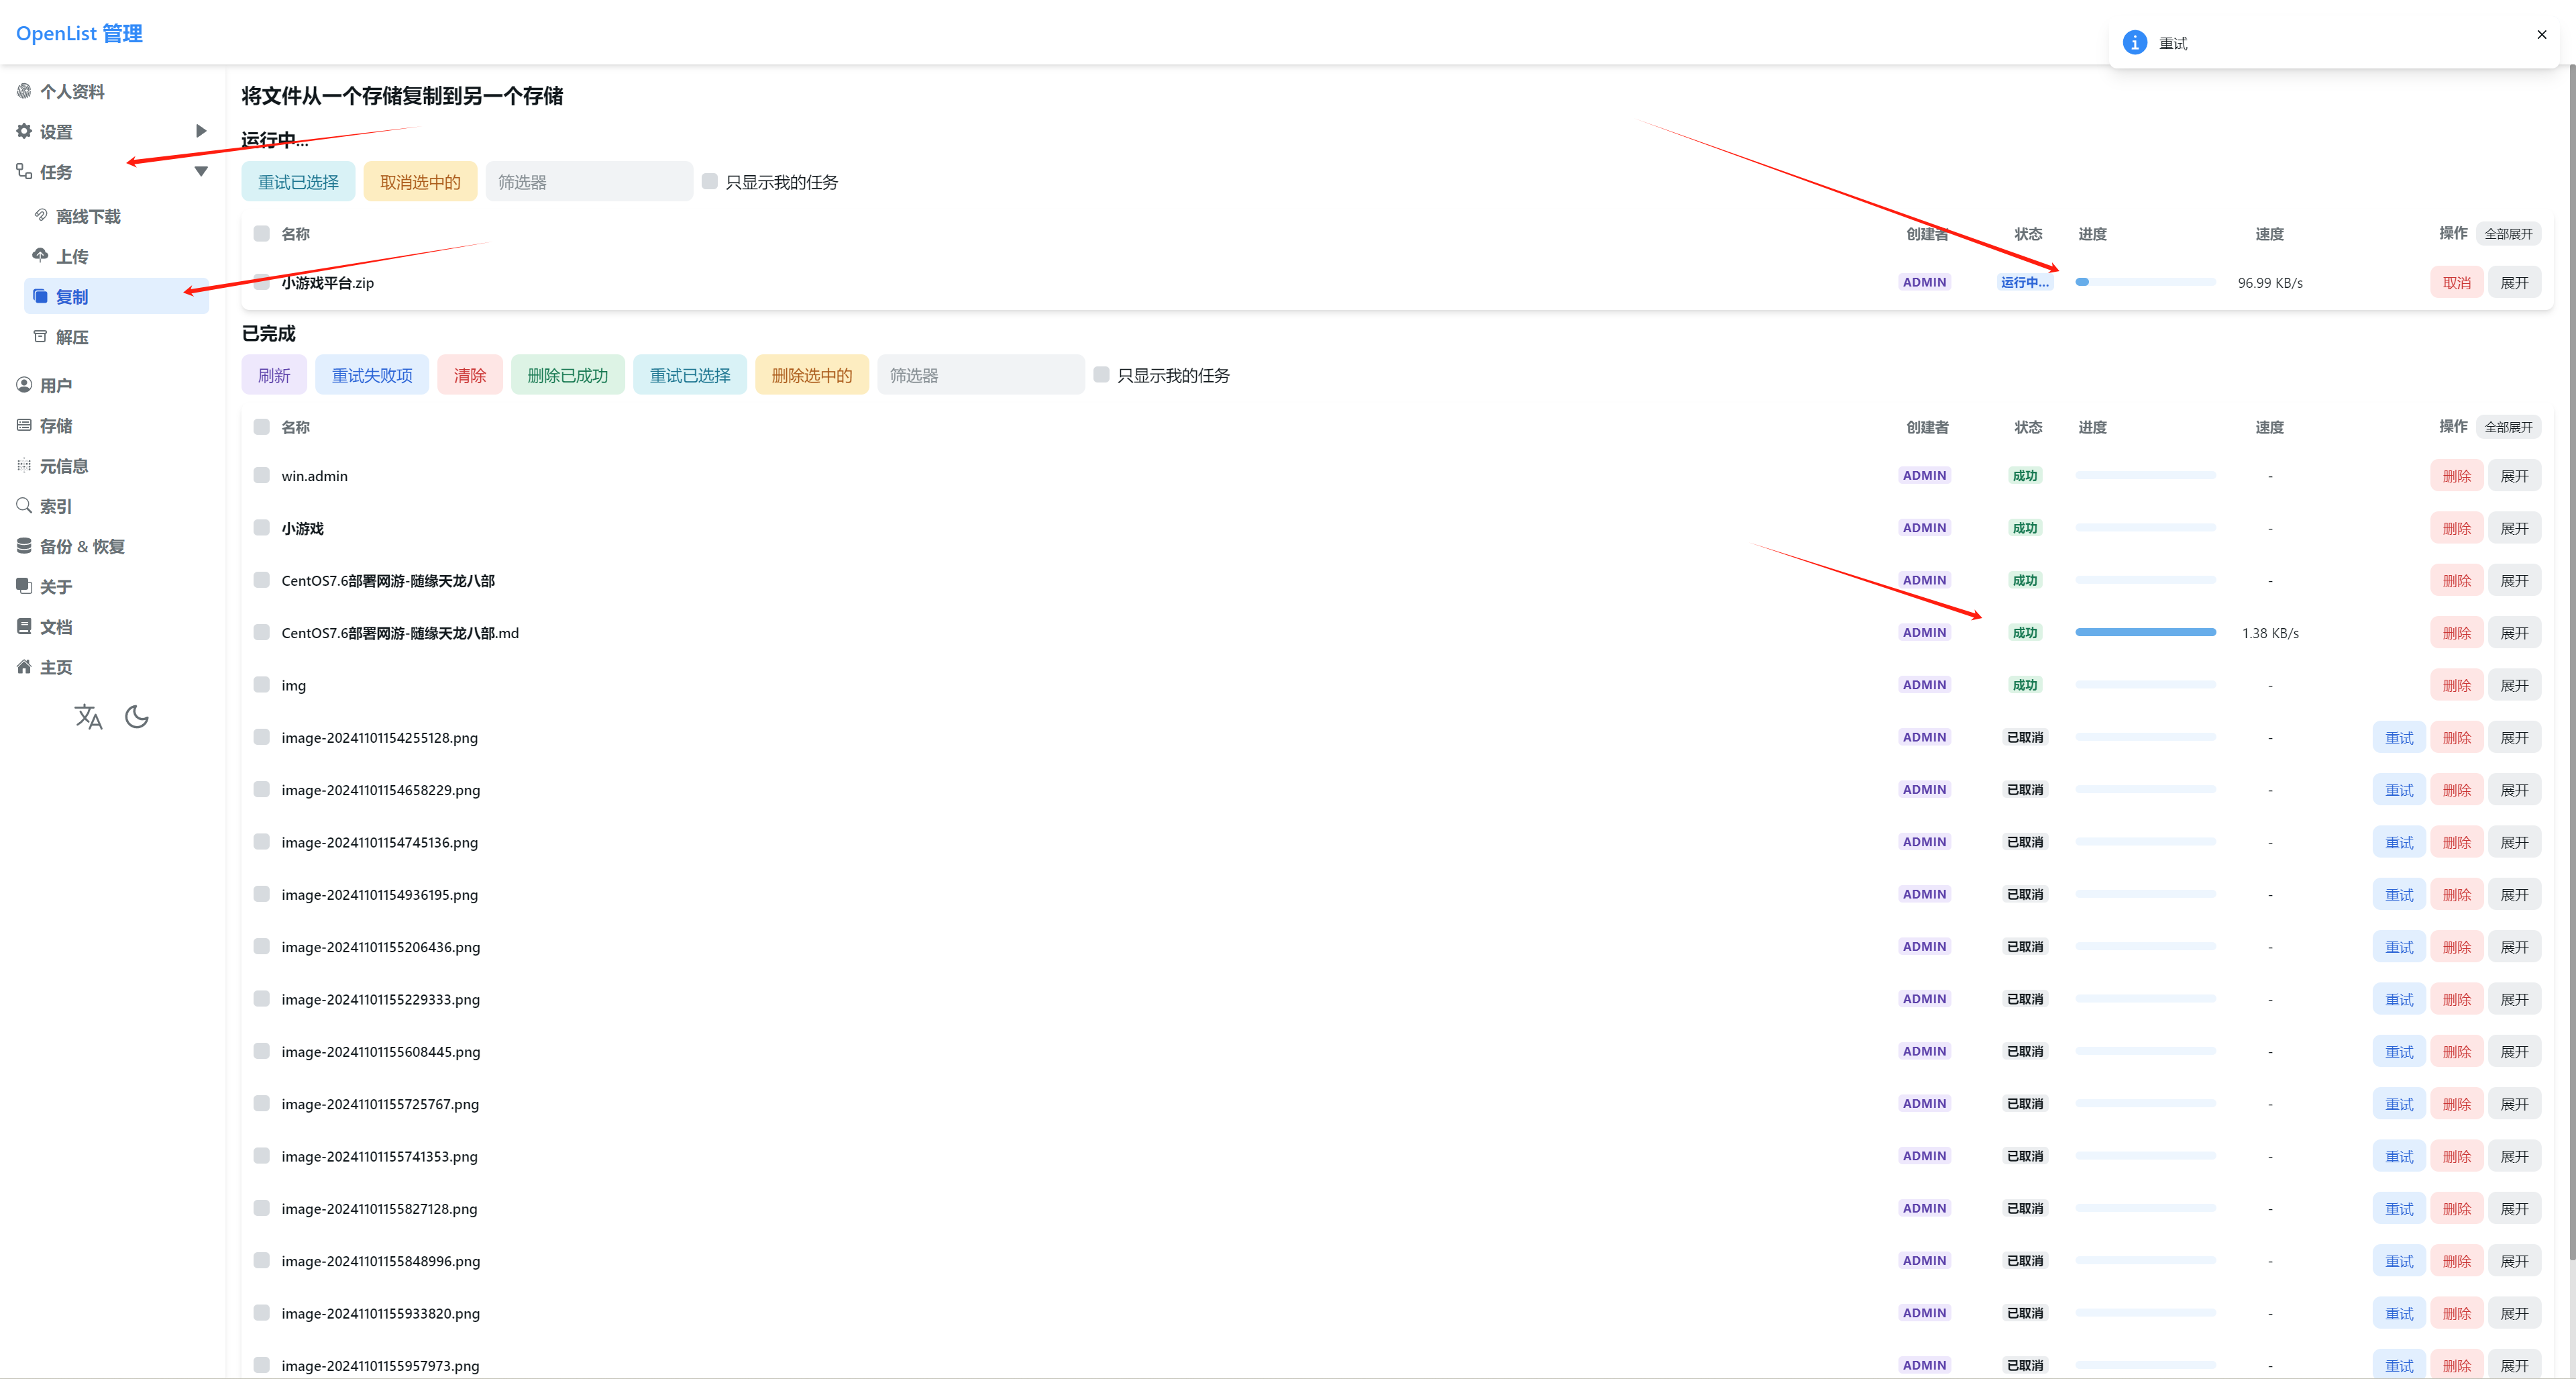Enable 只显示我的任务 under 运行中
The image size is (2576, 1379).
coord(709,181)
